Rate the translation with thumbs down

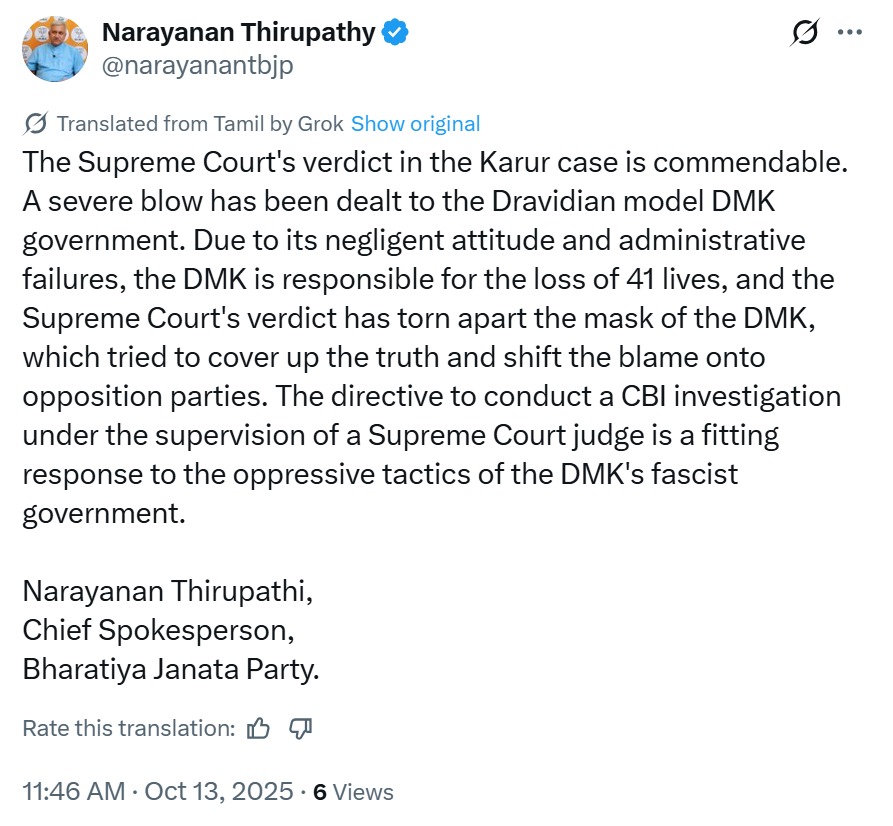coord(301,728)
